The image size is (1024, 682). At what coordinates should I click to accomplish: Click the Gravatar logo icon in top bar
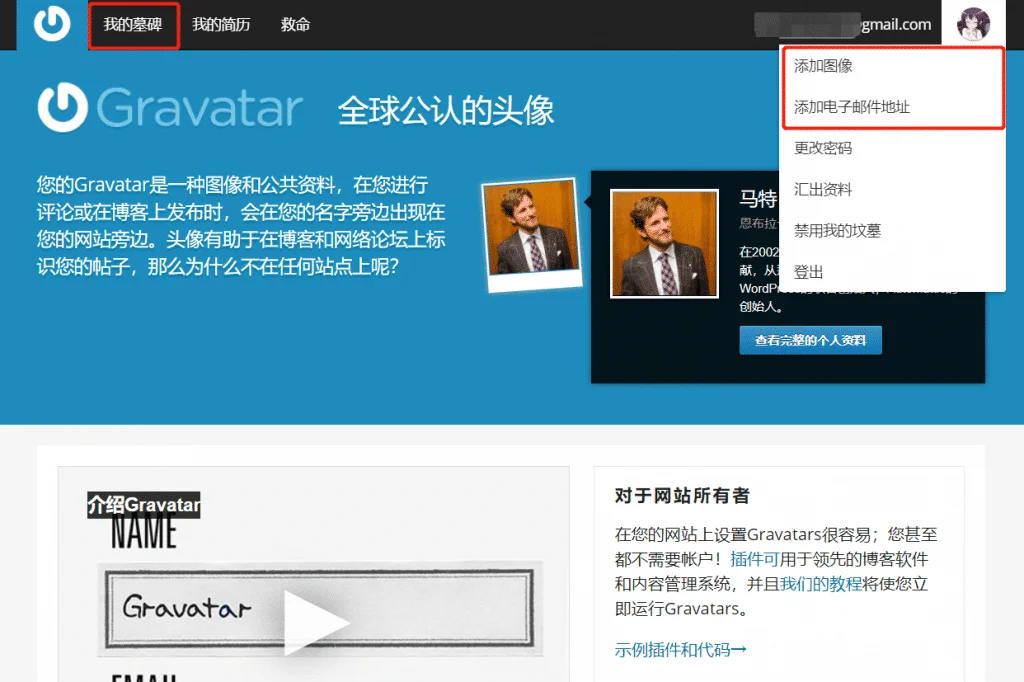click(x=52, y=24)
